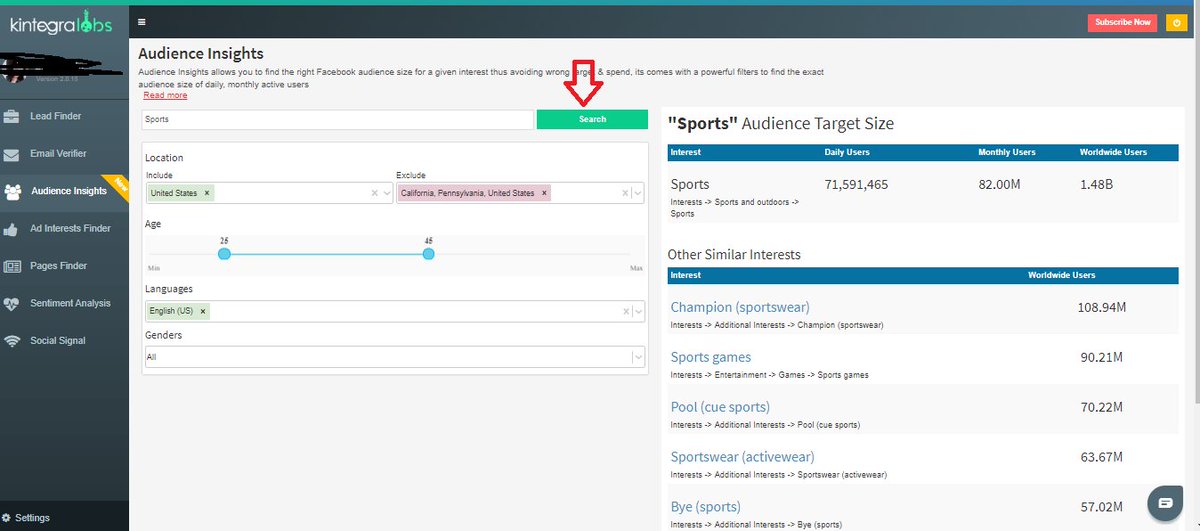Clear all Languages values
This screenshot has width=1200, height=531.
coord(625,311)
